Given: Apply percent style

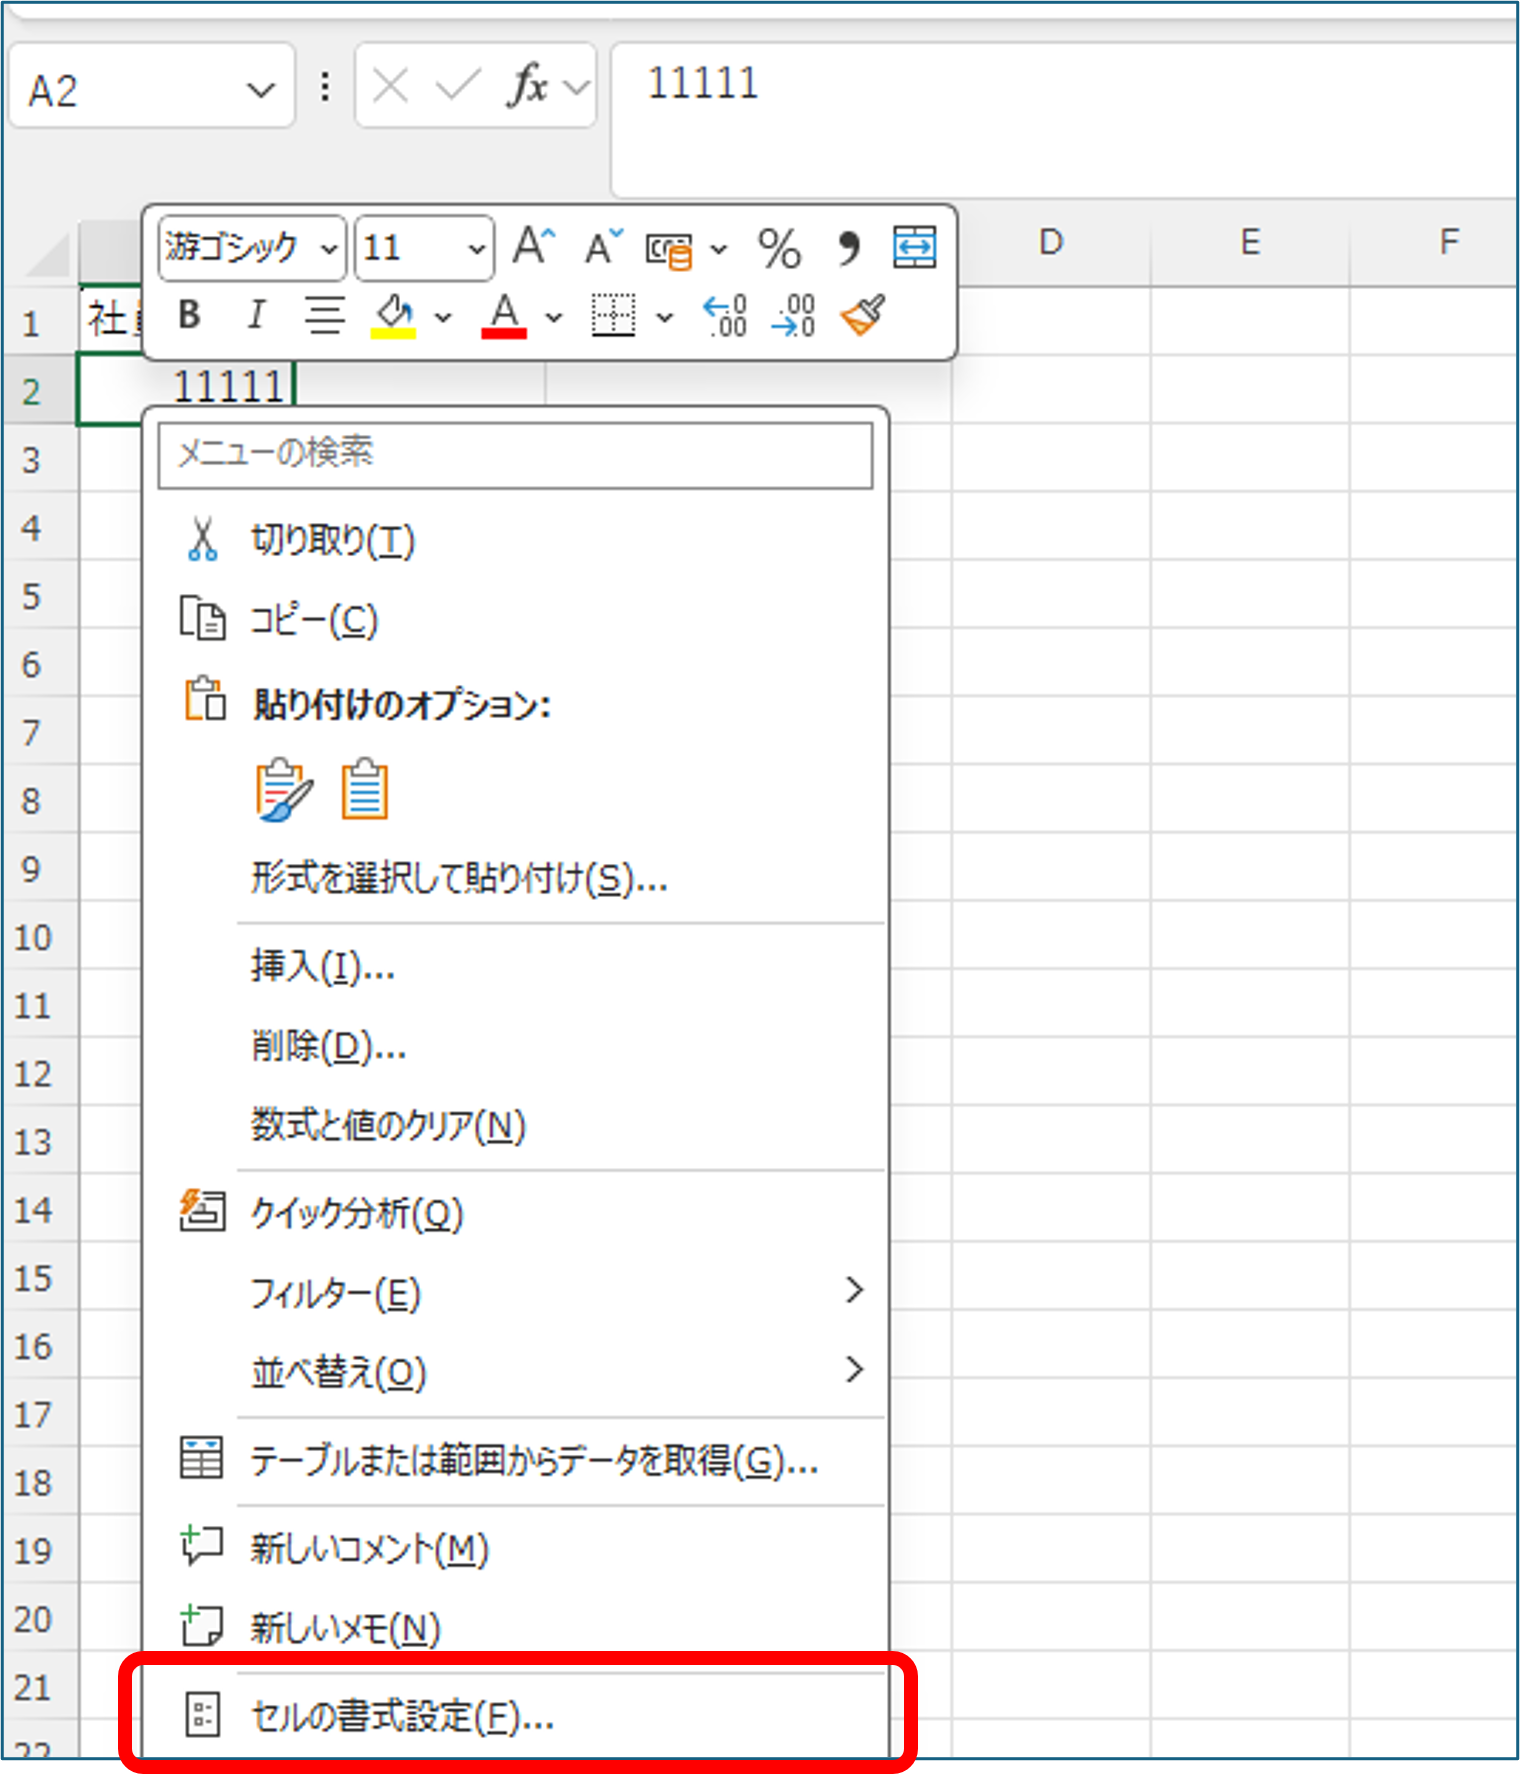Looking at the screenshot, I should (779, 248).
